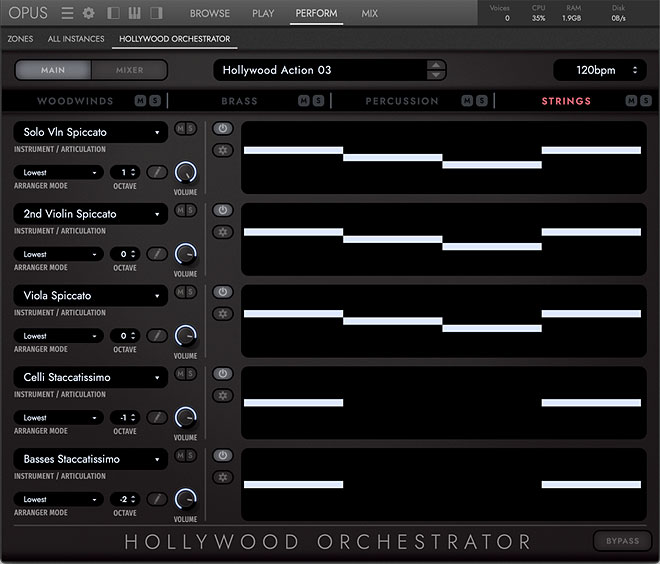Select the PERCUSSION section tab

pos(402,101)
